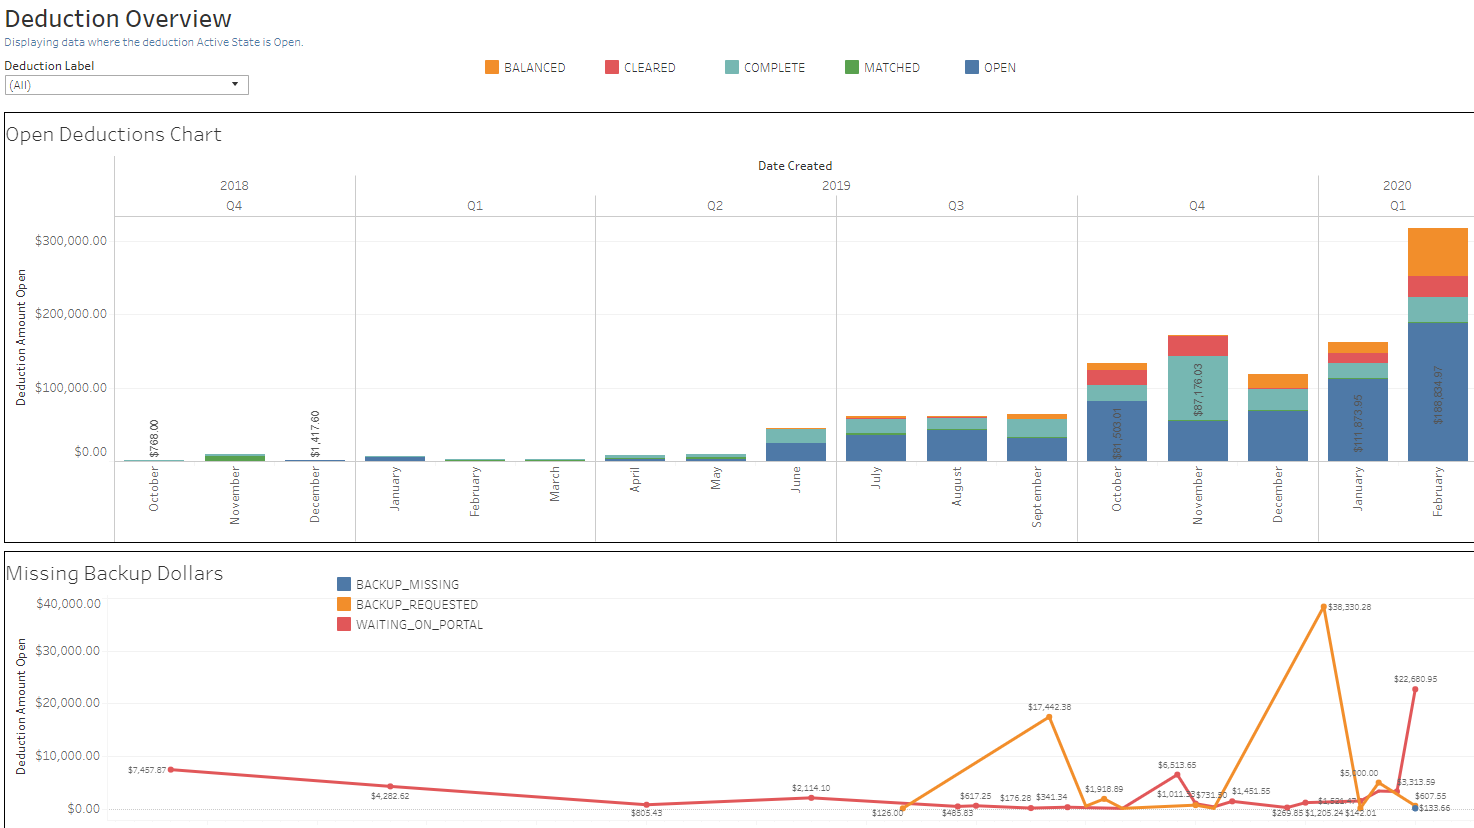Click the February 2020 blue OPEN bar segment

tap(1438, 392)
